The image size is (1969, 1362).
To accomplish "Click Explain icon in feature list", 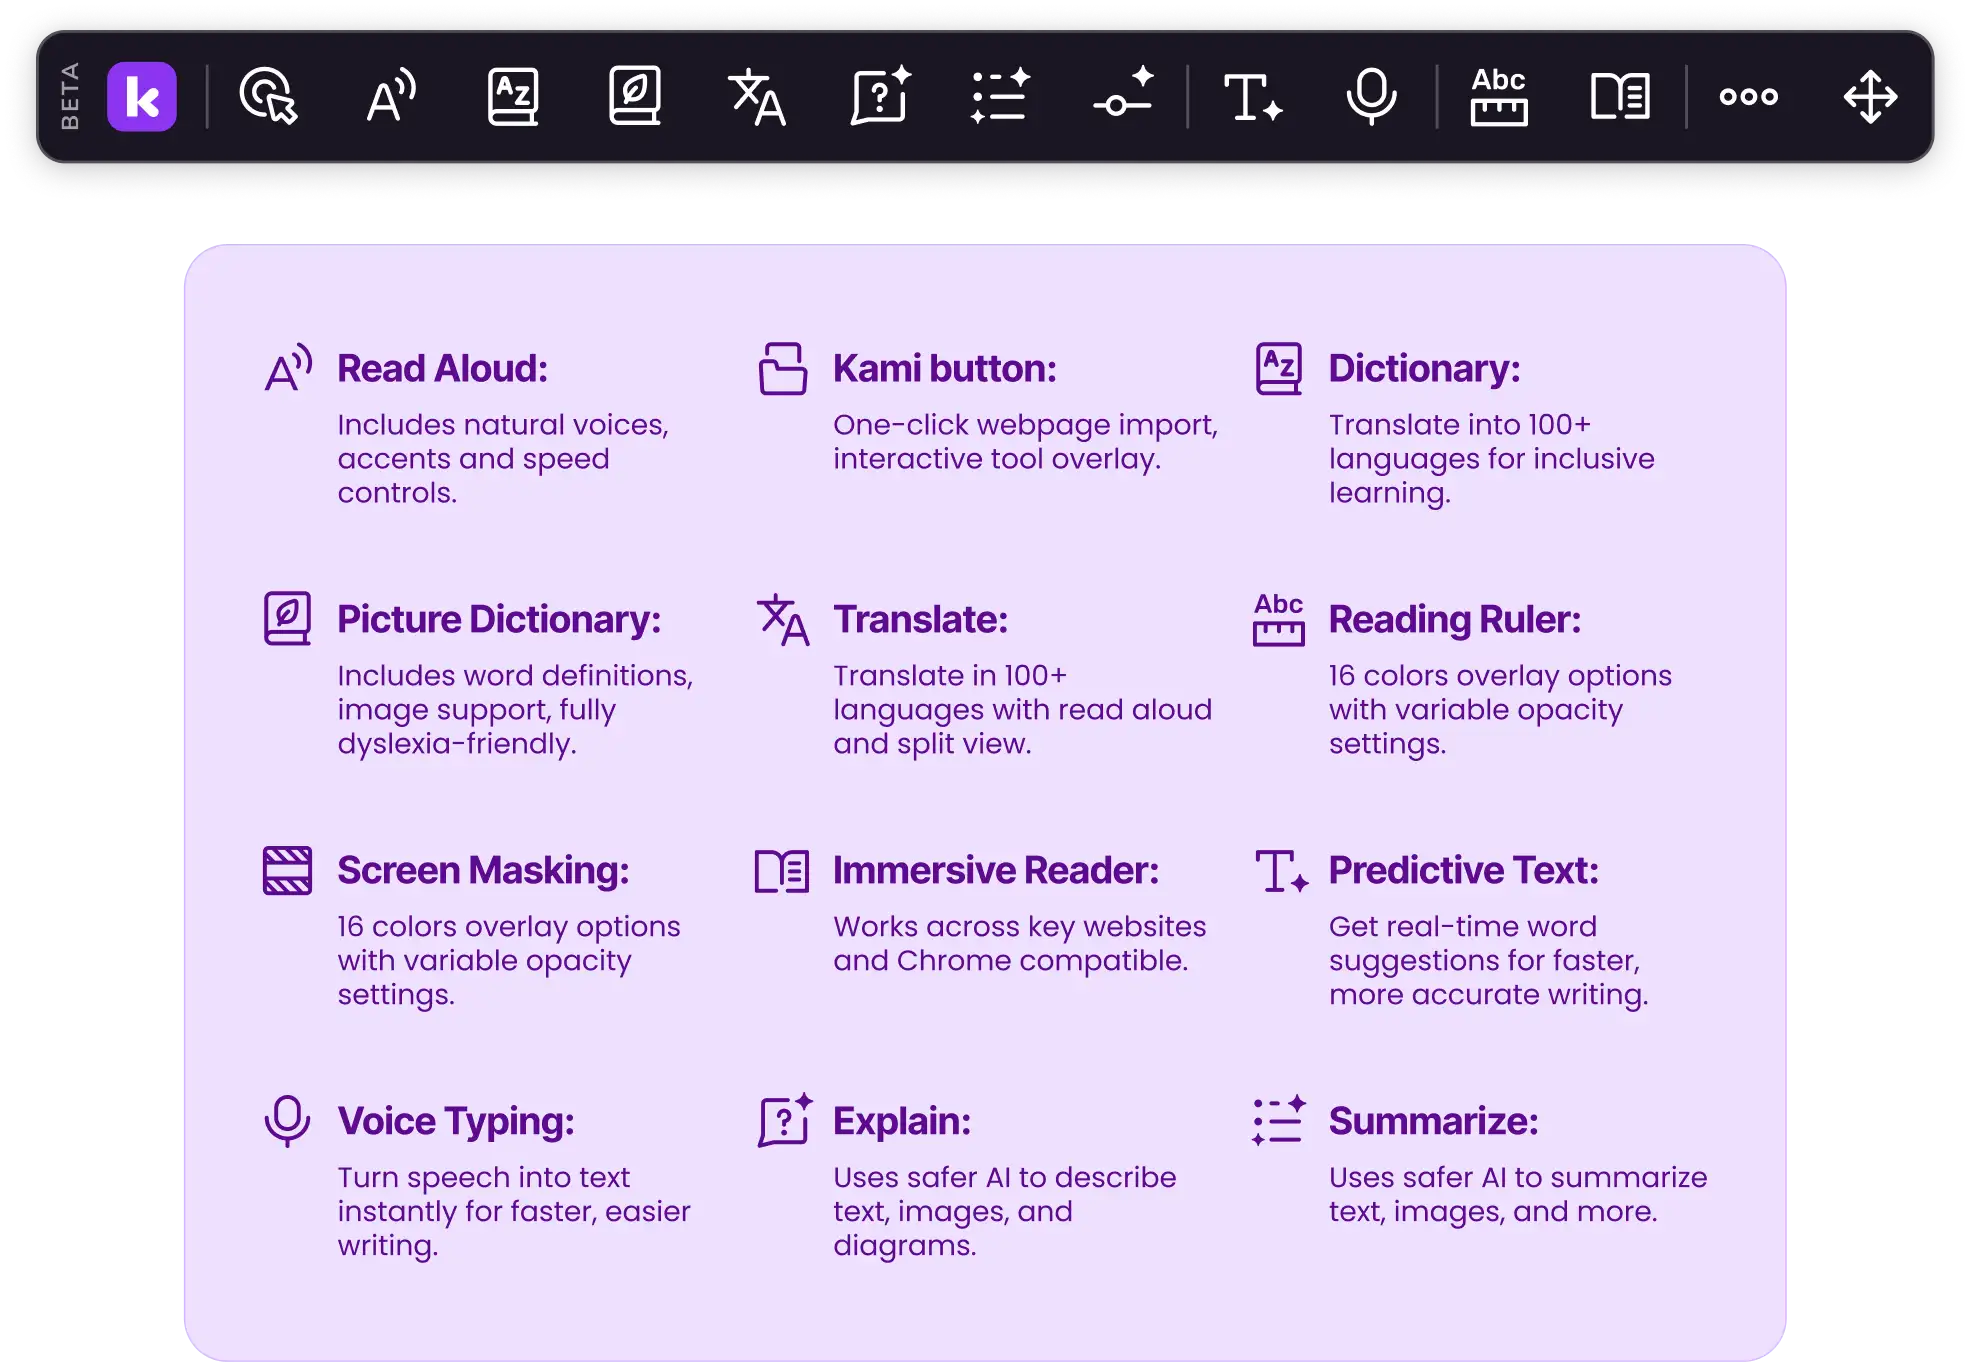I will coord(785,1119).
